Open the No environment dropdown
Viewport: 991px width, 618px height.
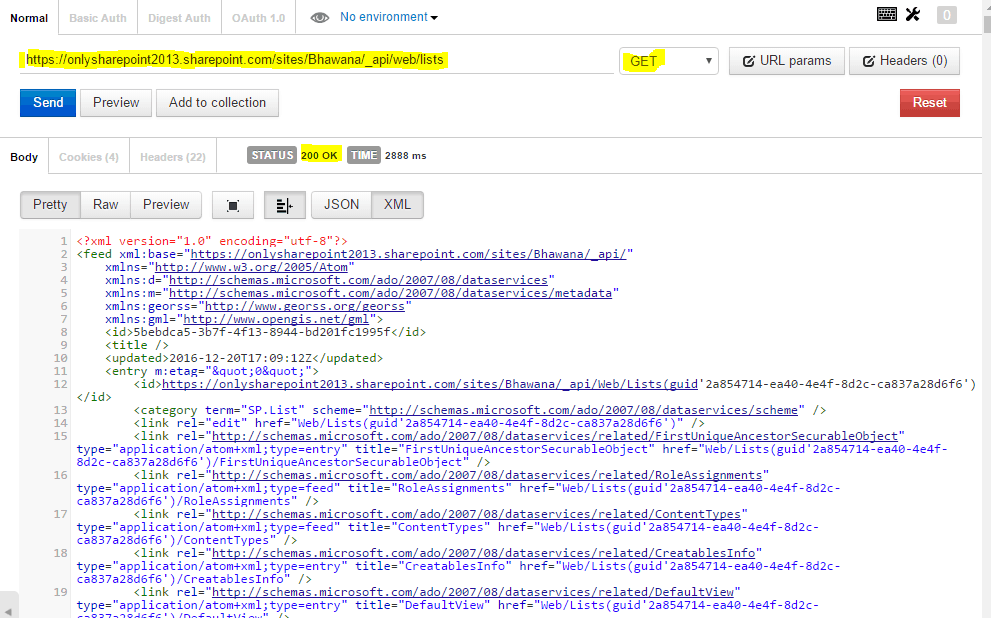pos(385,17)
